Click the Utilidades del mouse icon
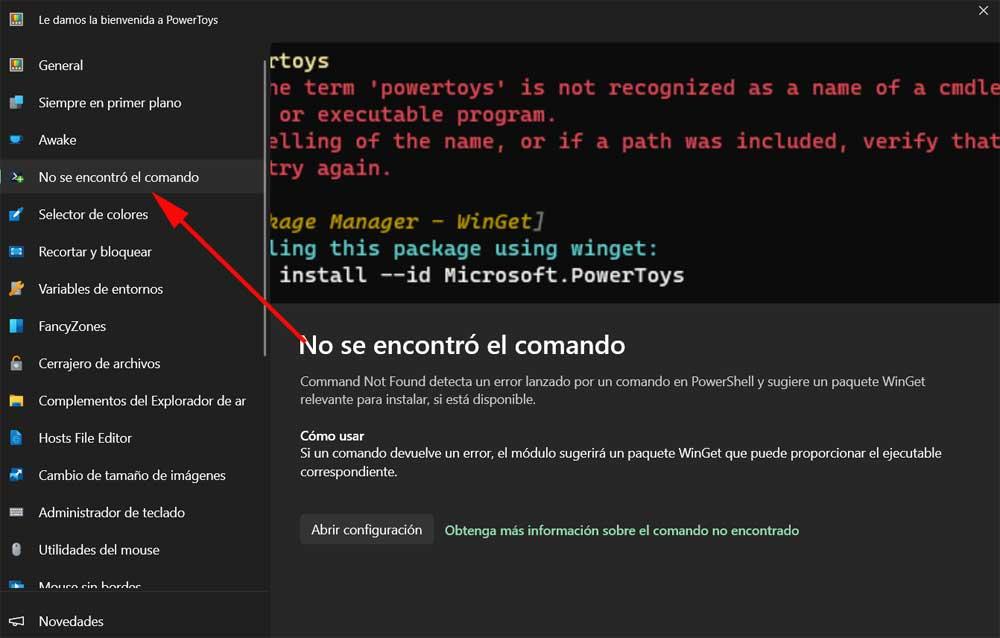 (17, 549)
